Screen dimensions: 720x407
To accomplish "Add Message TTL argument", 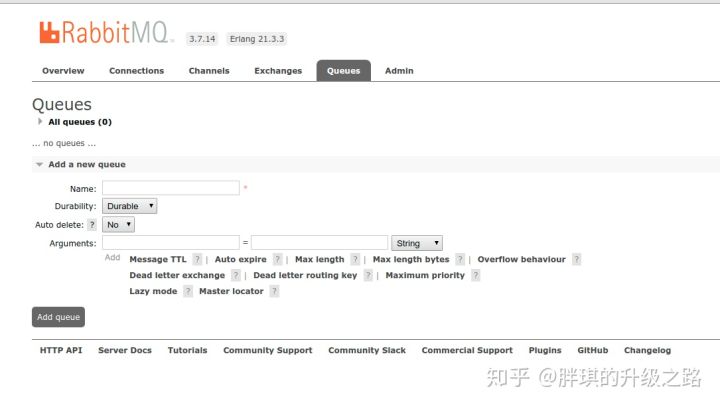I will click(x=158, y=259).
